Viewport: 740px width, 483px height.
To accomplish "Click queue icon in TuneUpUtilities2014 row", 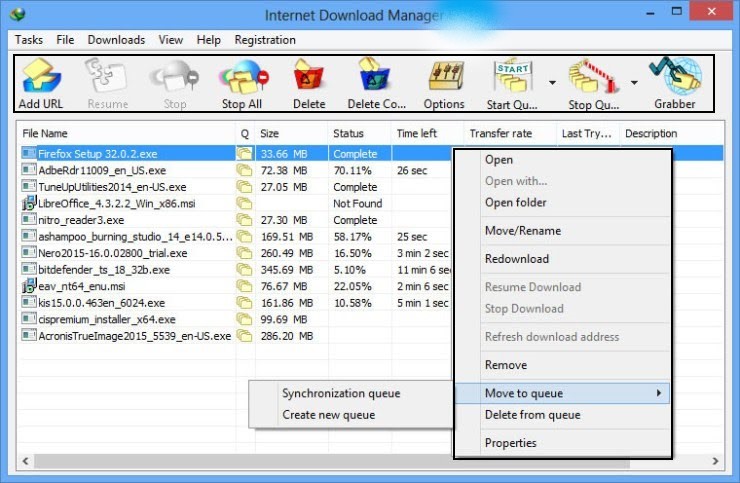I will pyautogui.click(x=244, y=186).
